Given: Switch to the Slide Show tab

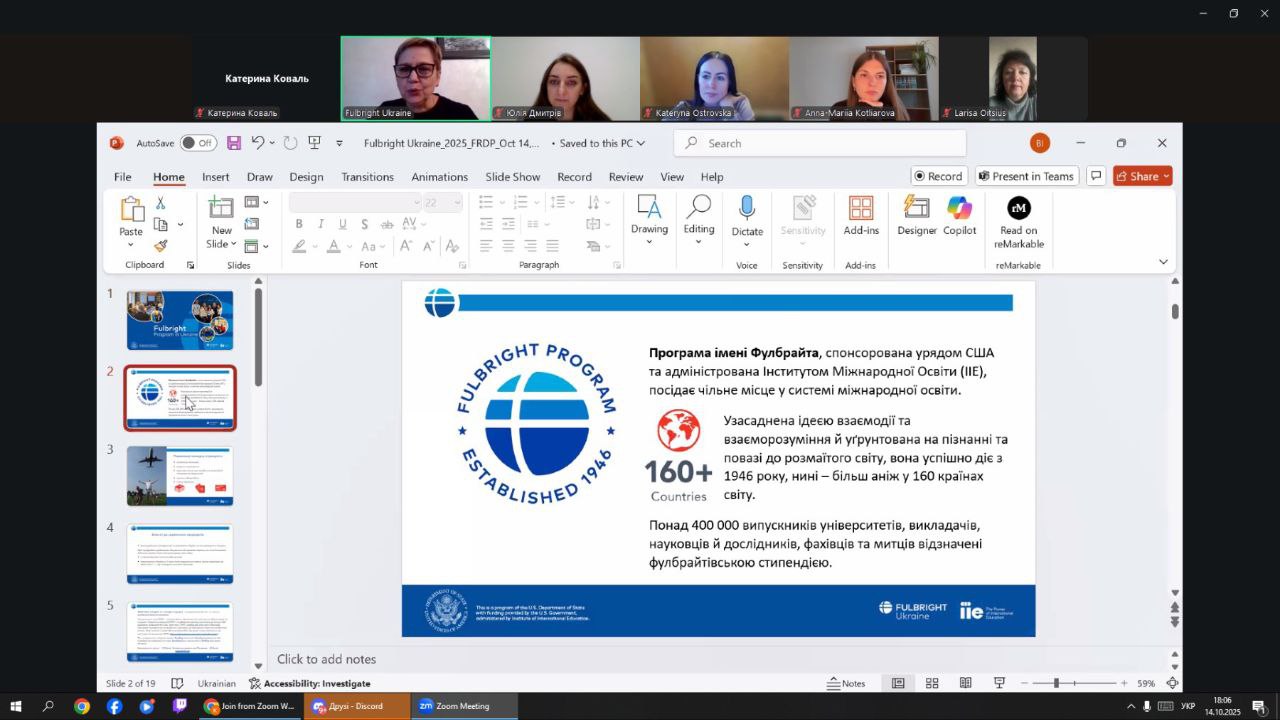Looking at the screenshot, I should (512, 177).
